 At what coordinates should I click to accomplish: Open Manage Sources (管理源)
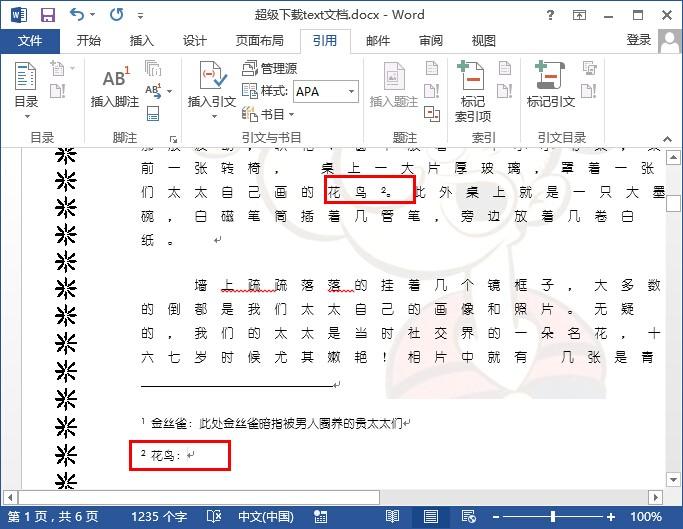270,68
